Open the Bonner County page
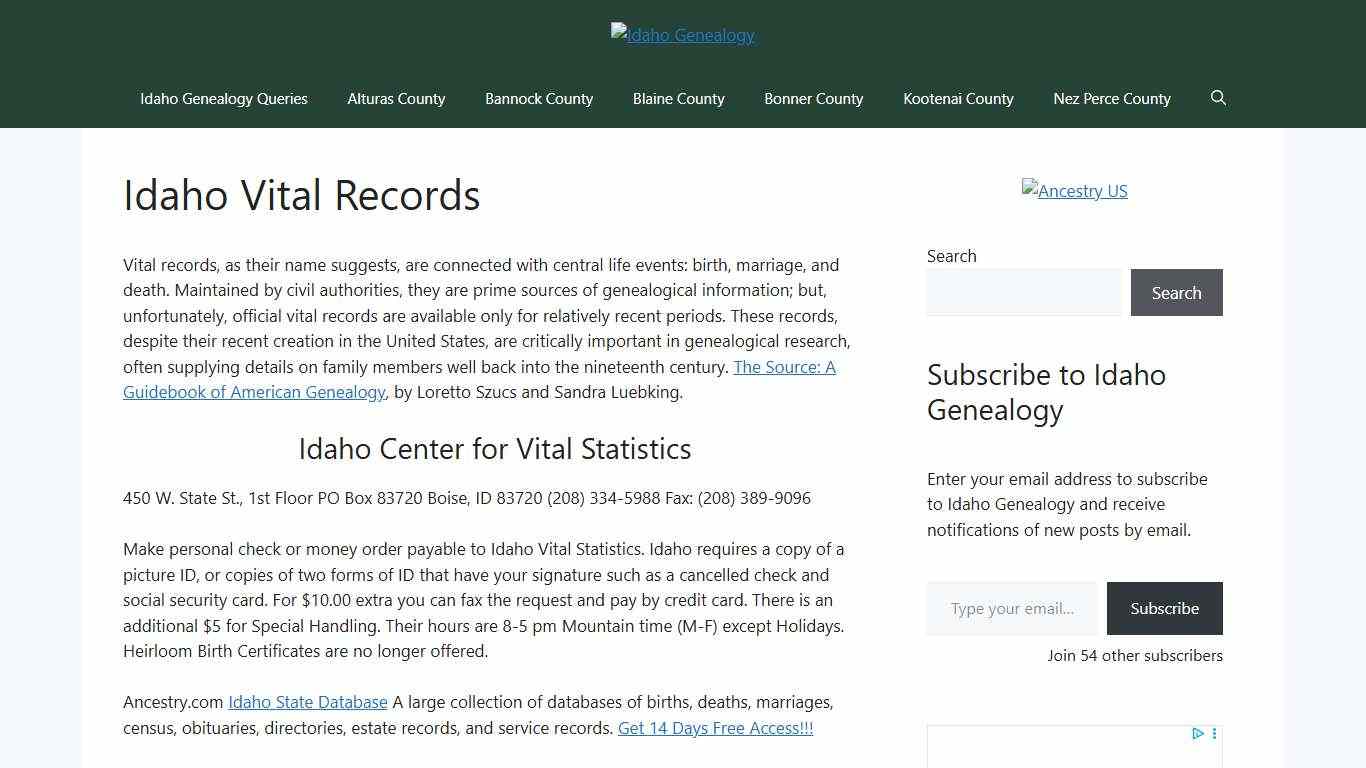1366x768 pixels. coord(813,98)
